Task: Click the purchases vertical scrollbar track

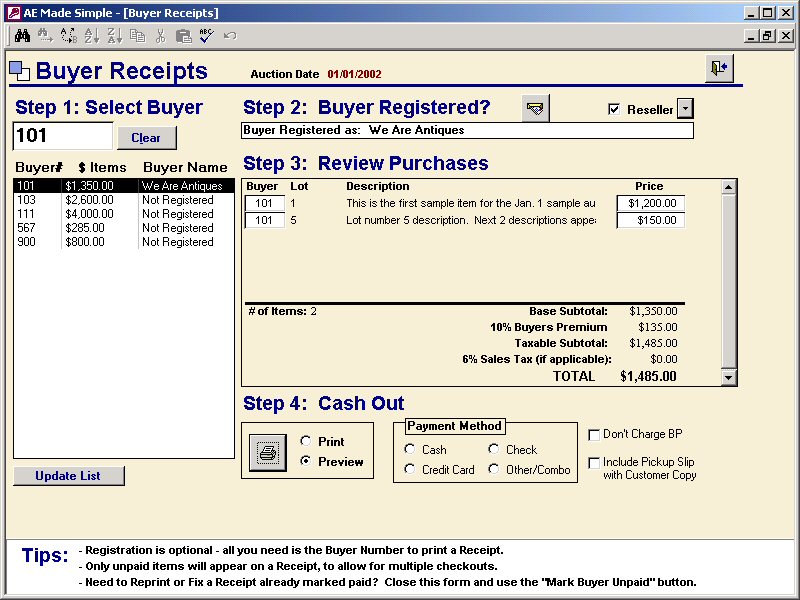Action: coord(729,282)
